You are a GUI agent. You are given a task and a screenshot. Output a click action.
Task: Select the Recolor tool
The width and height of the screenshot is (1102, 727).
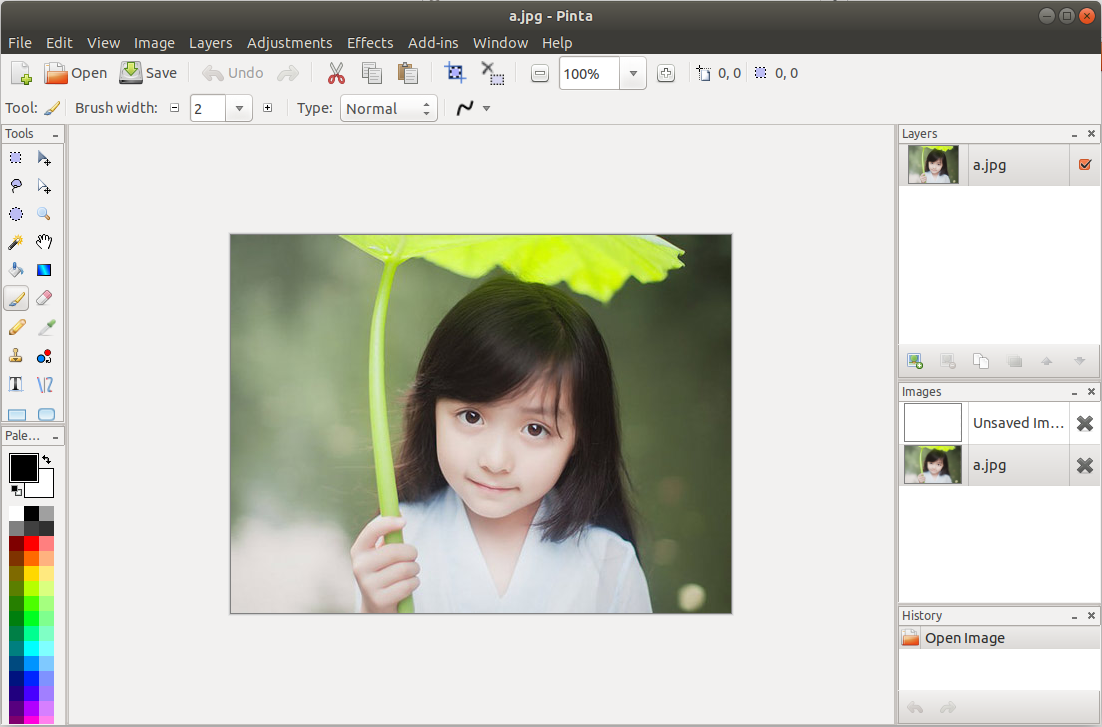click(44, 356)
